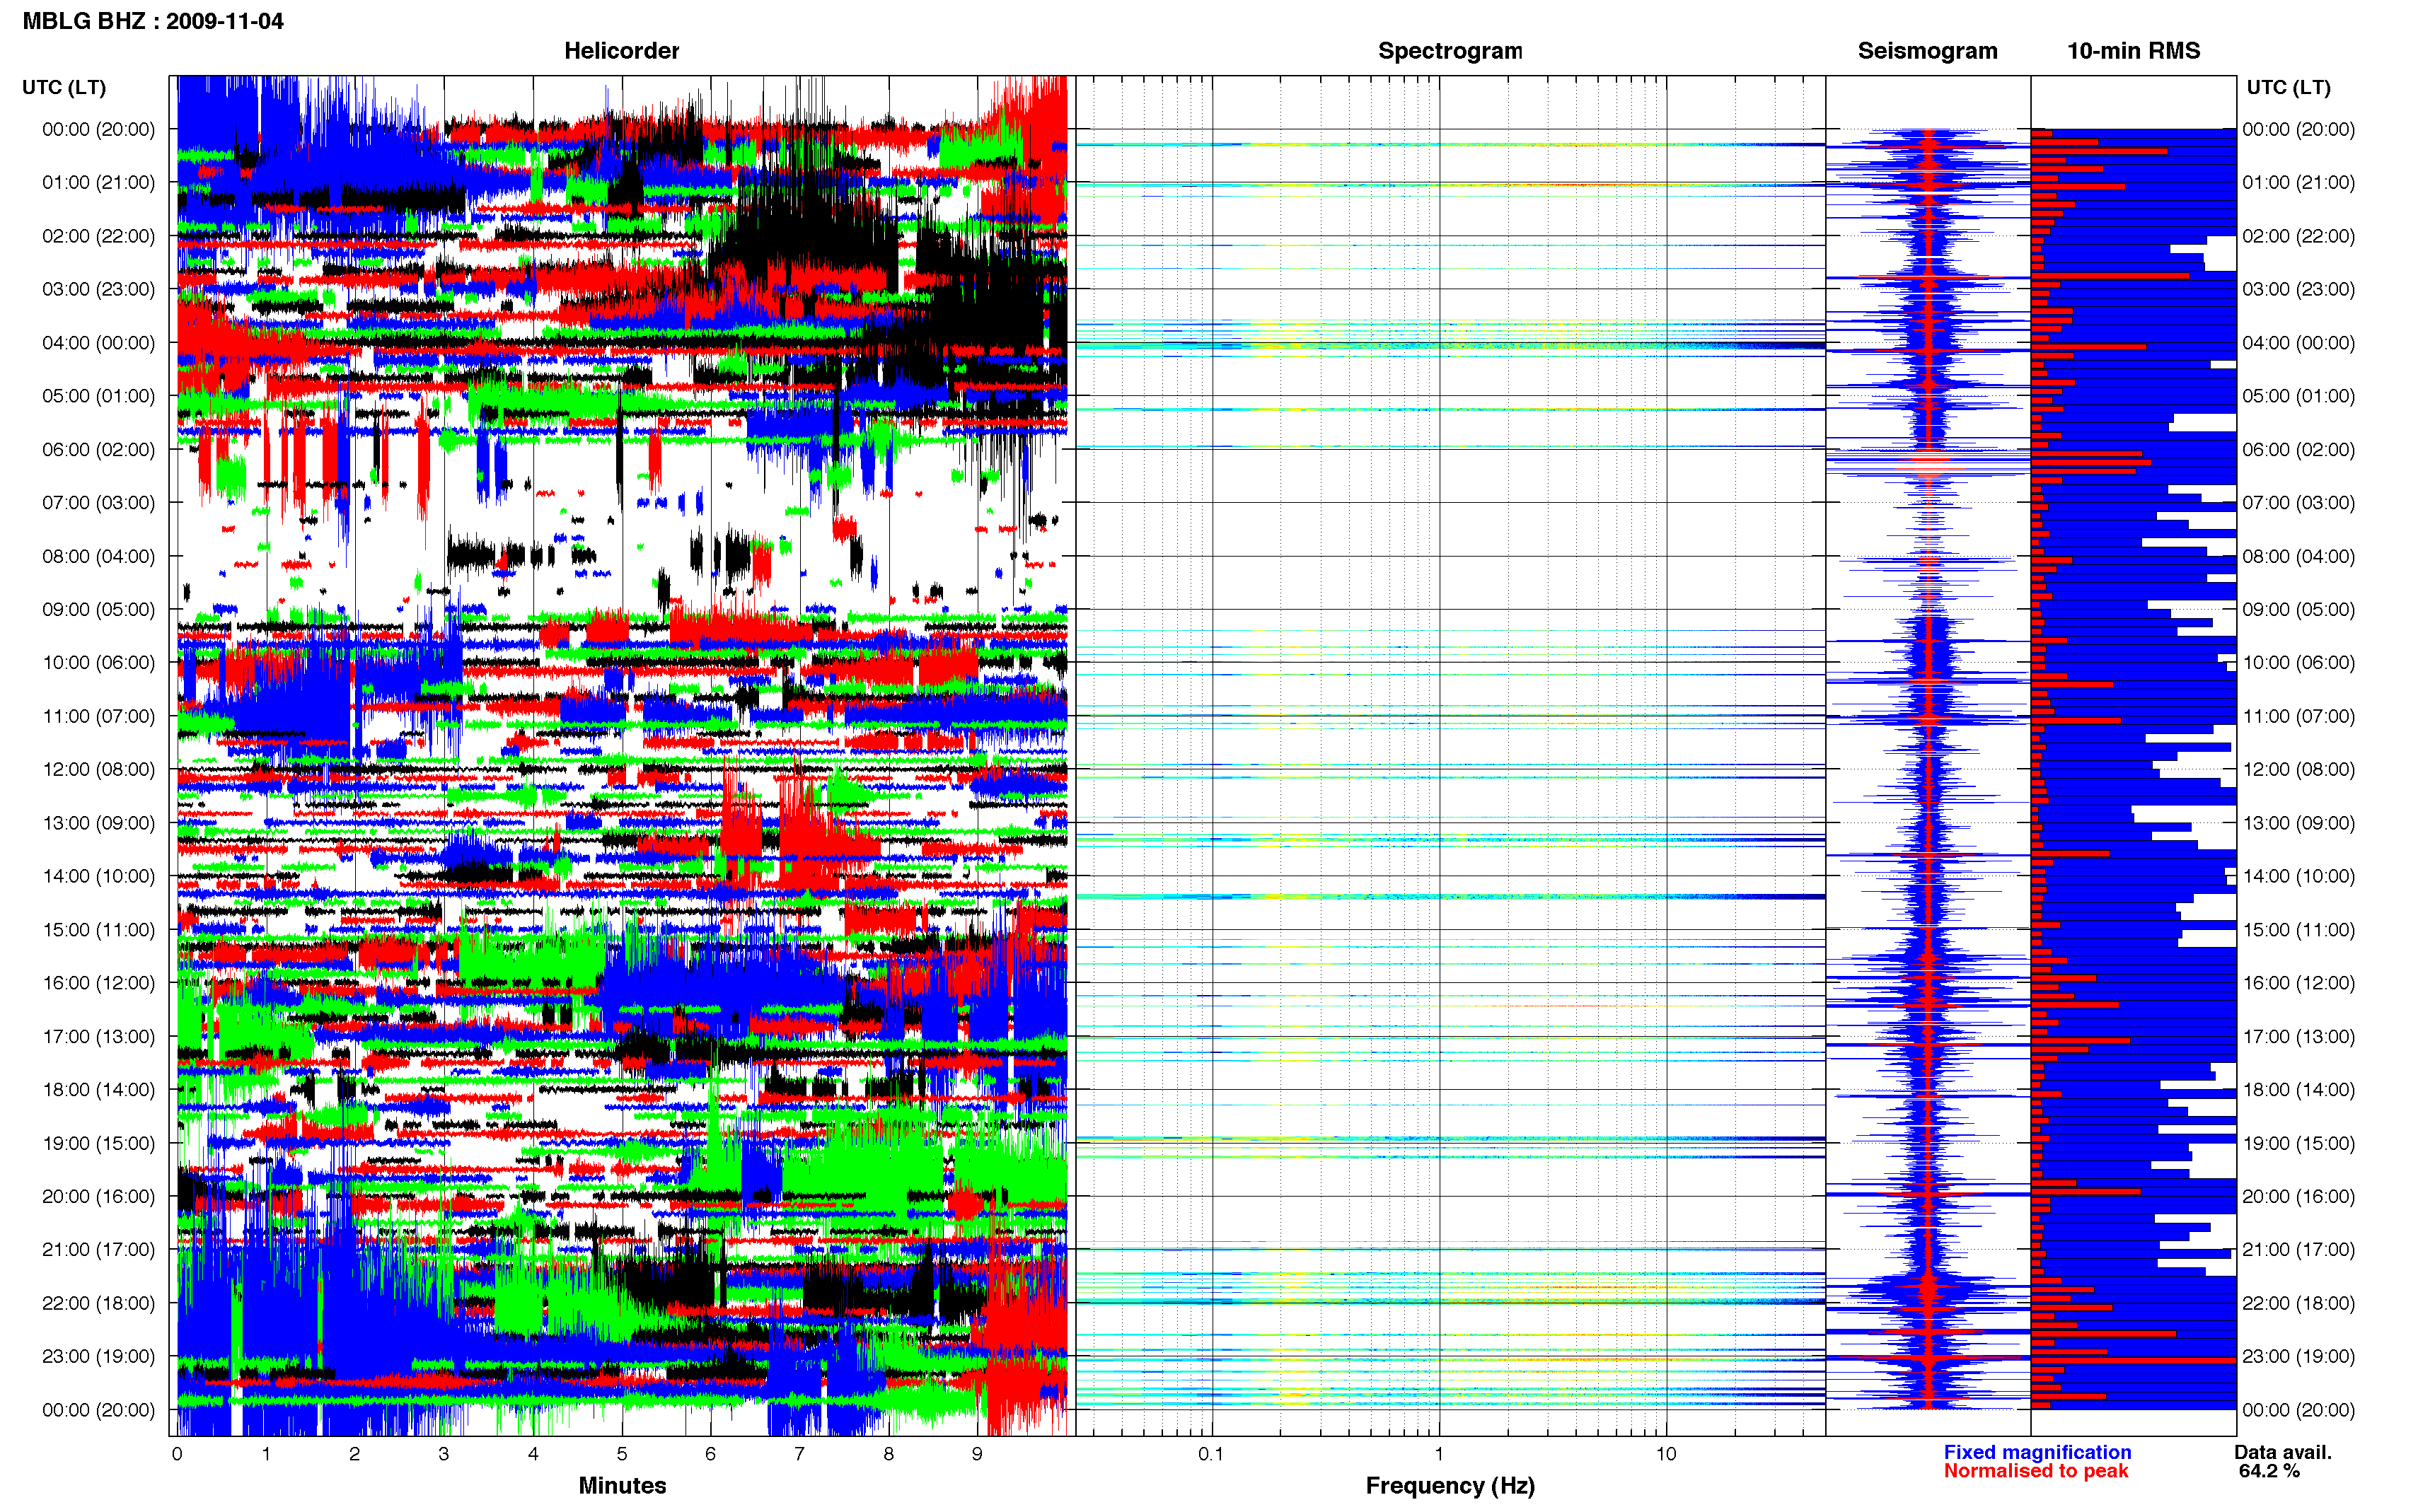Select left-axis time label '20:00 (16:00)'
Screen dimensions: 2418x1512
pyautogui.click(x=98, y=1197)
